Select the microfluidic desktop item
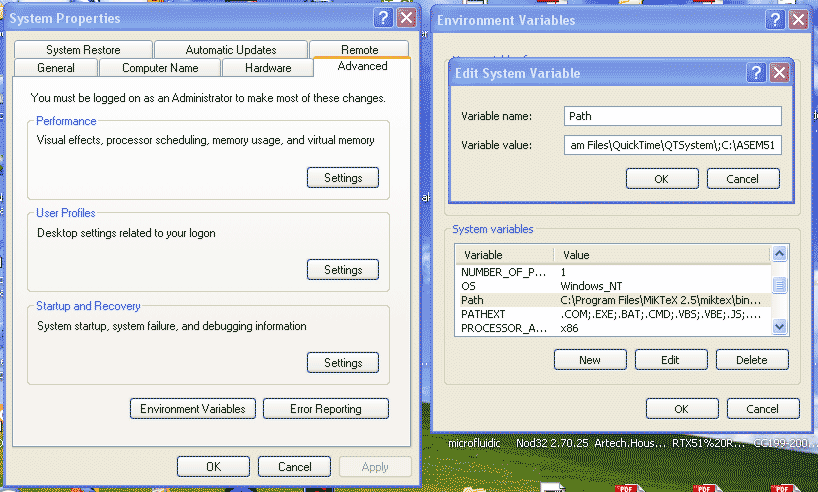Viewport: 818px width, 492px height. click(474, 443)
